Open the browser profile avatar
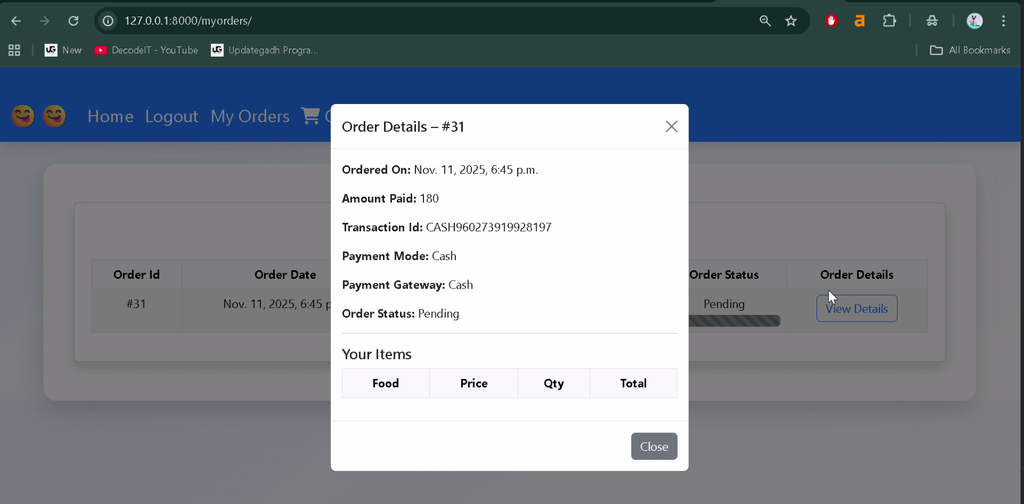Viewport: 1024px width, 504px height. [x=974, y=21]
